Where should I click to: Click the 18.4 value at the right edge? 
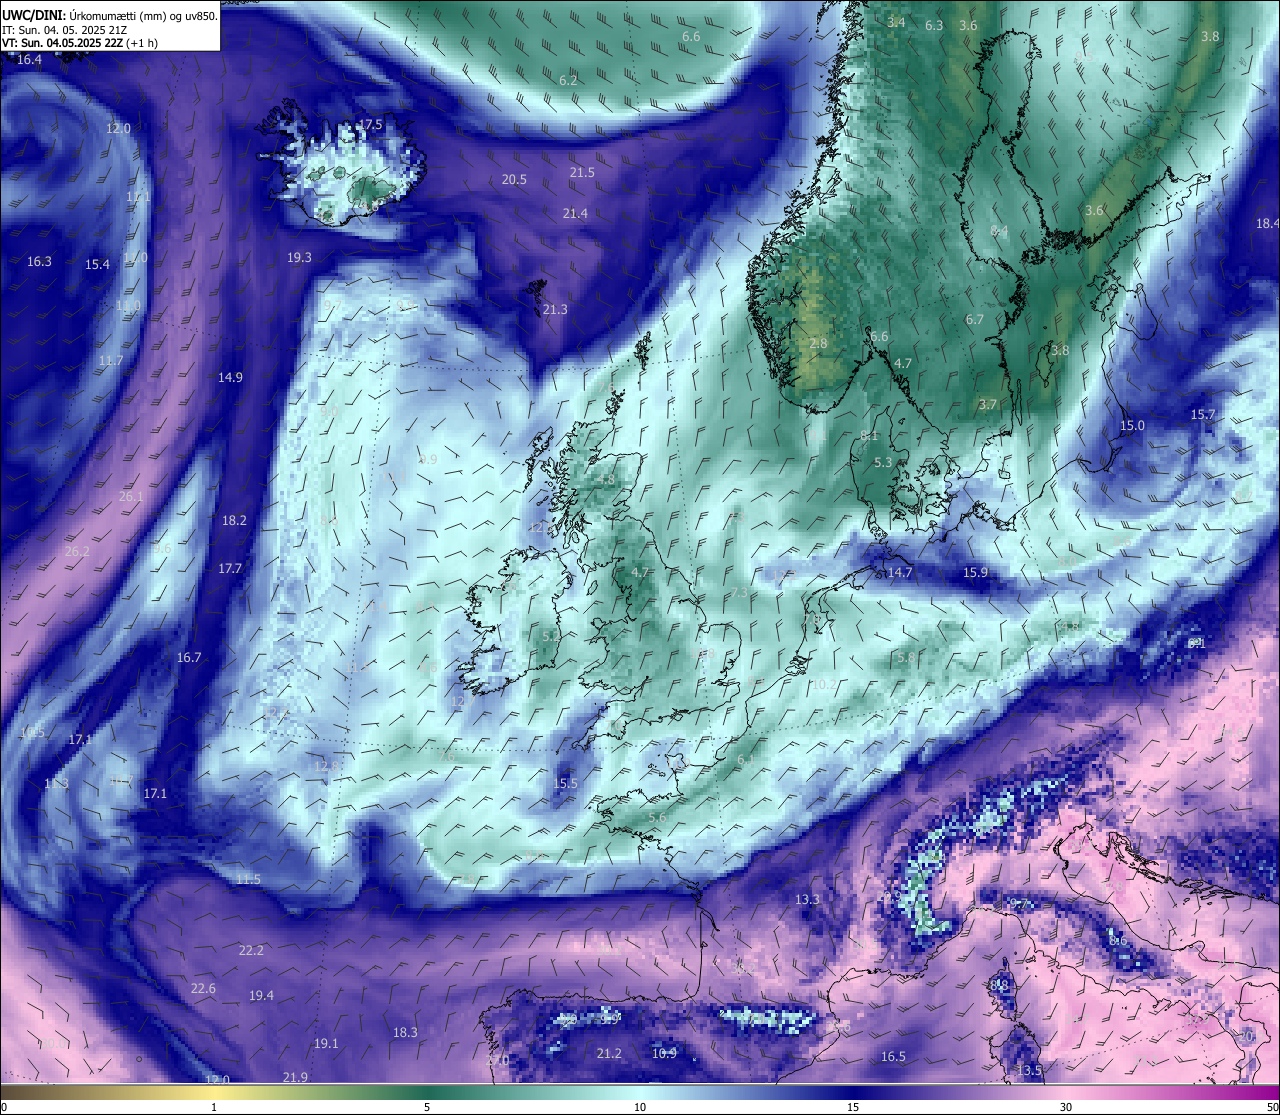coord(1267,224)
